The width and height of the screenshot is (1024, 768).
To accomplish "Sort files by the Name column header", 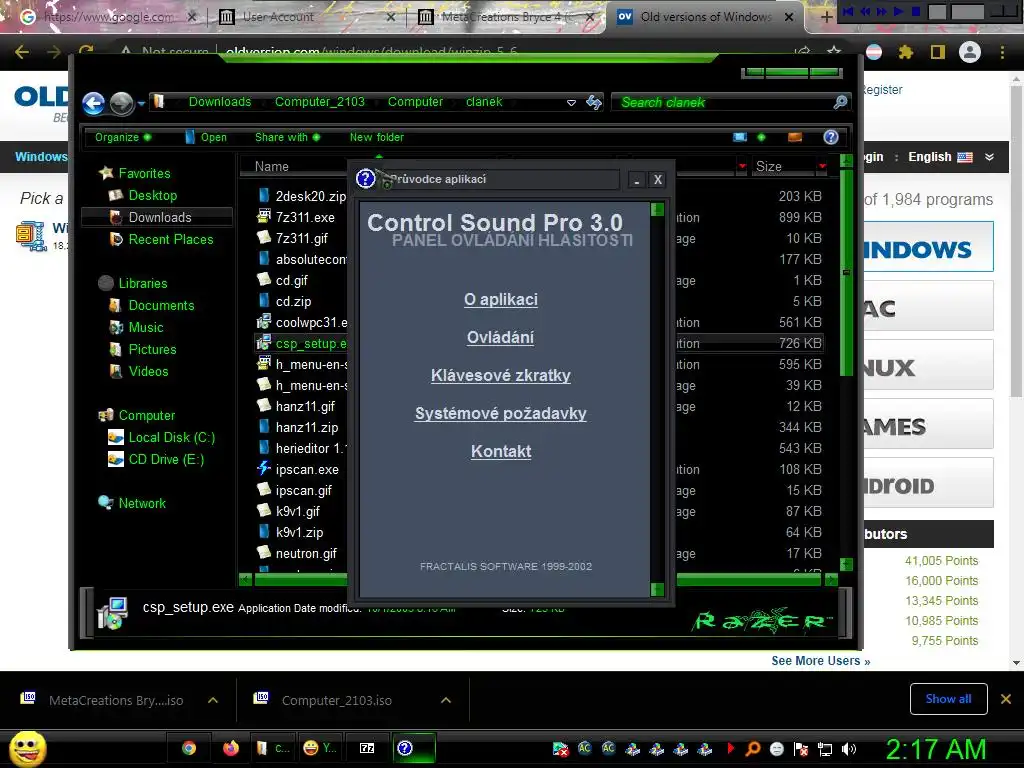I will tap(293, 166).
